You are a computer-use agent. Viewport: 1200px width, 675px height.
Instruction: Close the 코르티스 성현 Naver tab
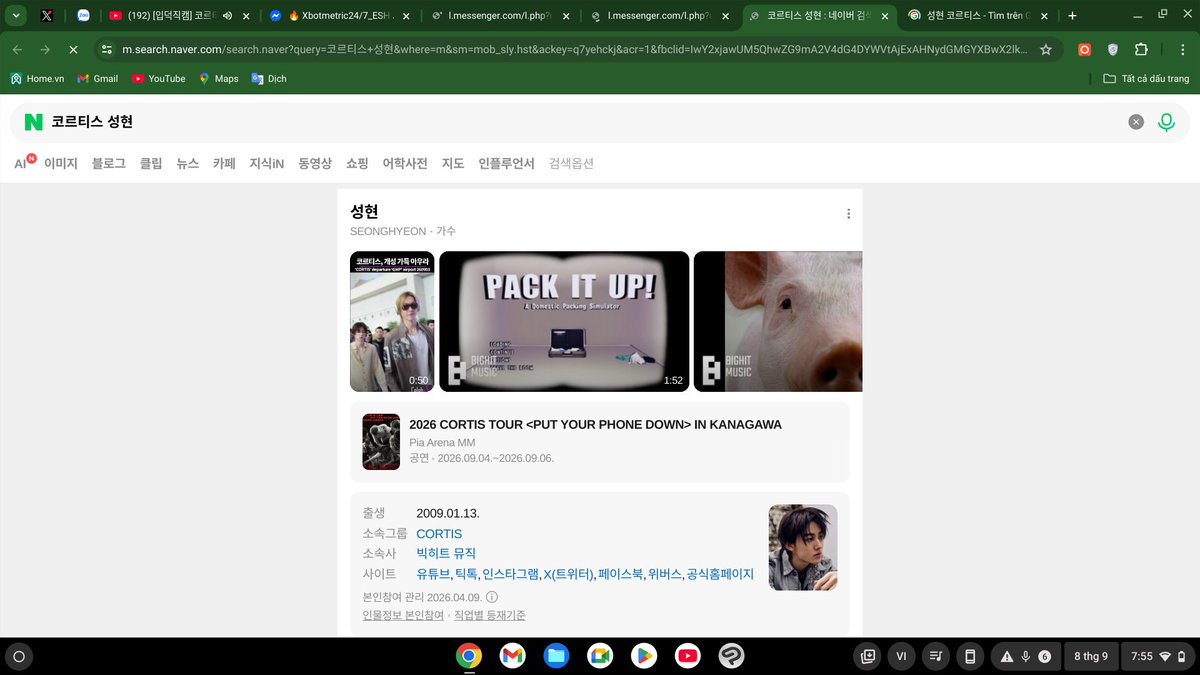tap(884, 16)
